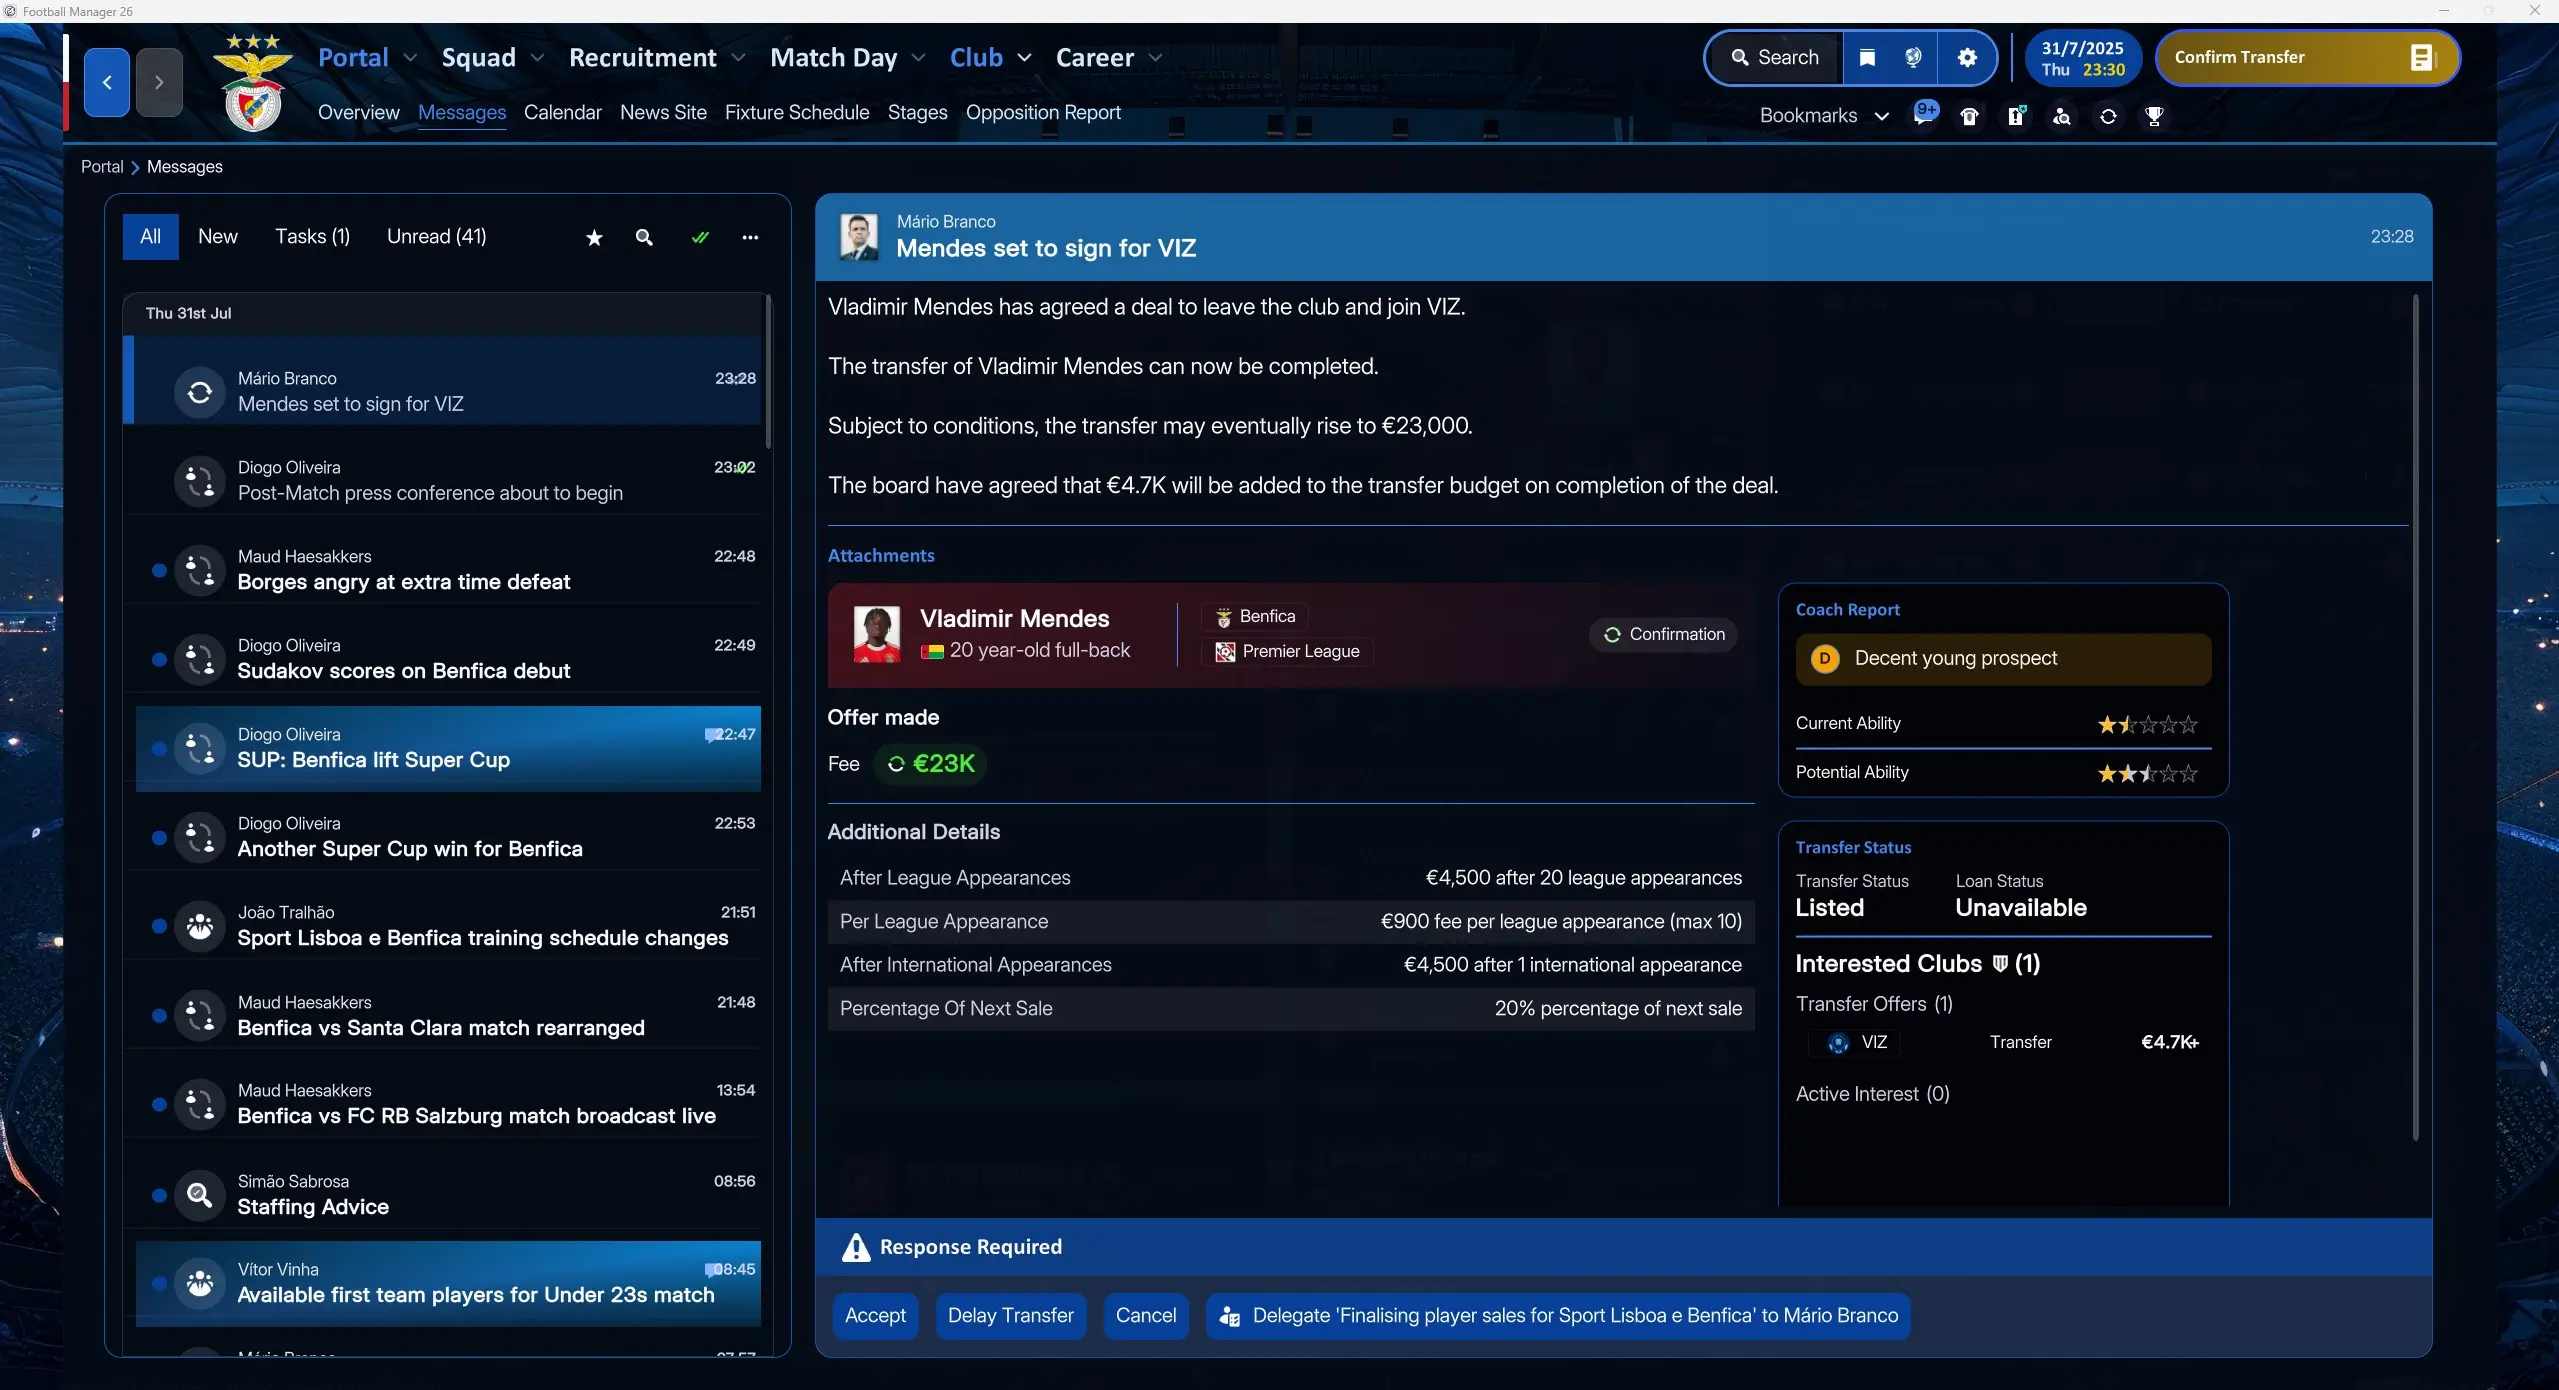Toggle unread dot on Staffing Advice message
The image size is (2559, 1390).
coord(158,1194)
